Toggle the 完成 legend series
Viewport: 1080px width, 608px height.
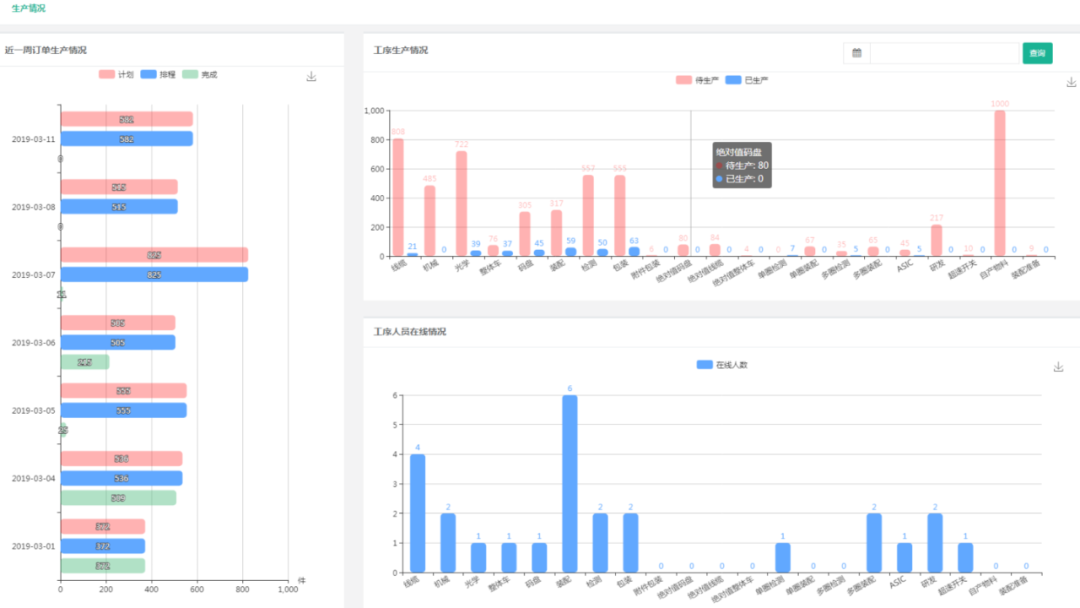click(200, 74)
